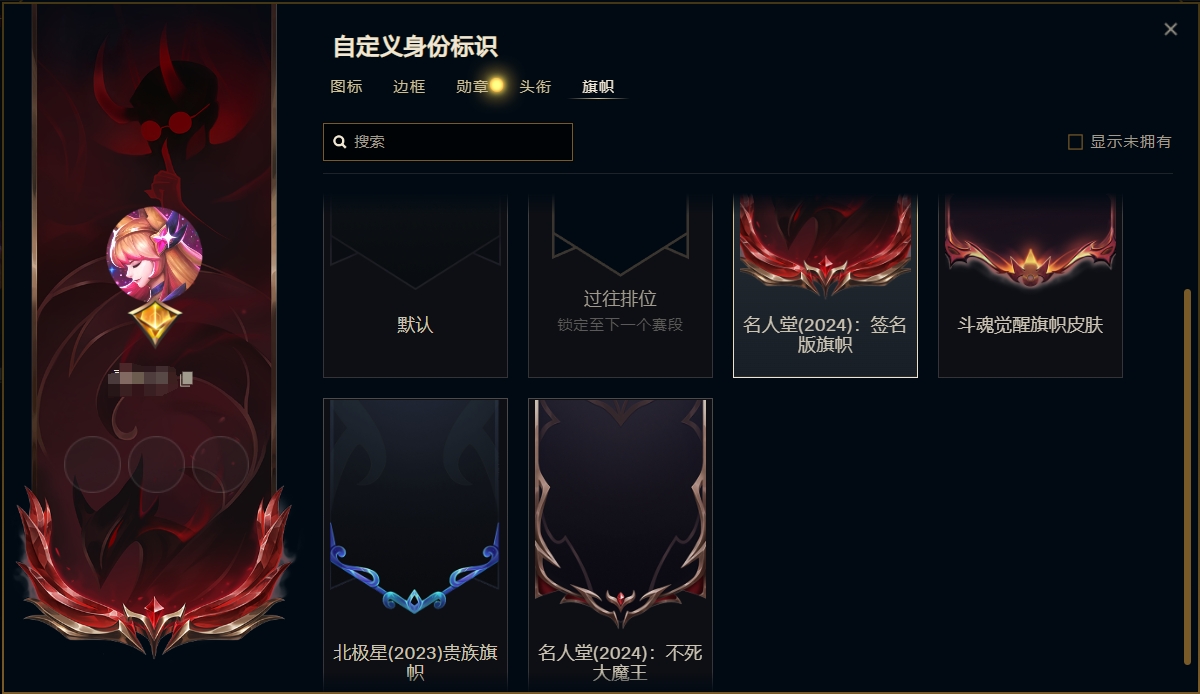This screenshot has width=1200, height=694.
Task: Close the customize identity dialog
Action: 1171,29
